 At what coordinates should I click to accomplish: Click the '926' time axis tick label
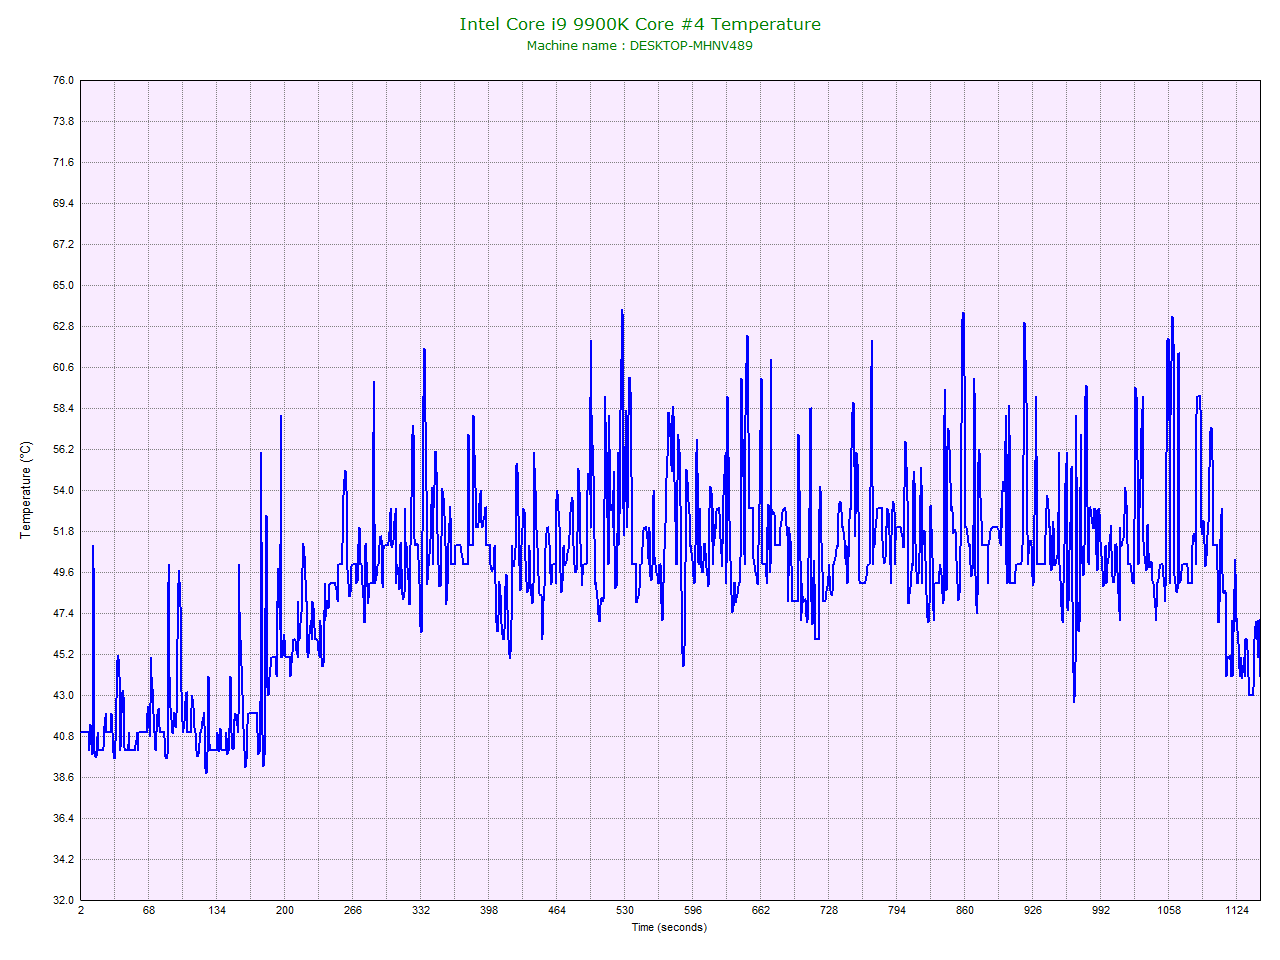coord(1033,910)
